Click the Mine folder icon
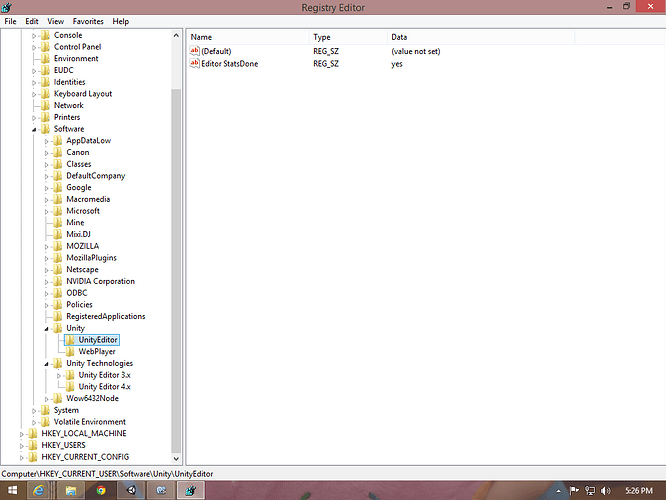 click(58, 223)
